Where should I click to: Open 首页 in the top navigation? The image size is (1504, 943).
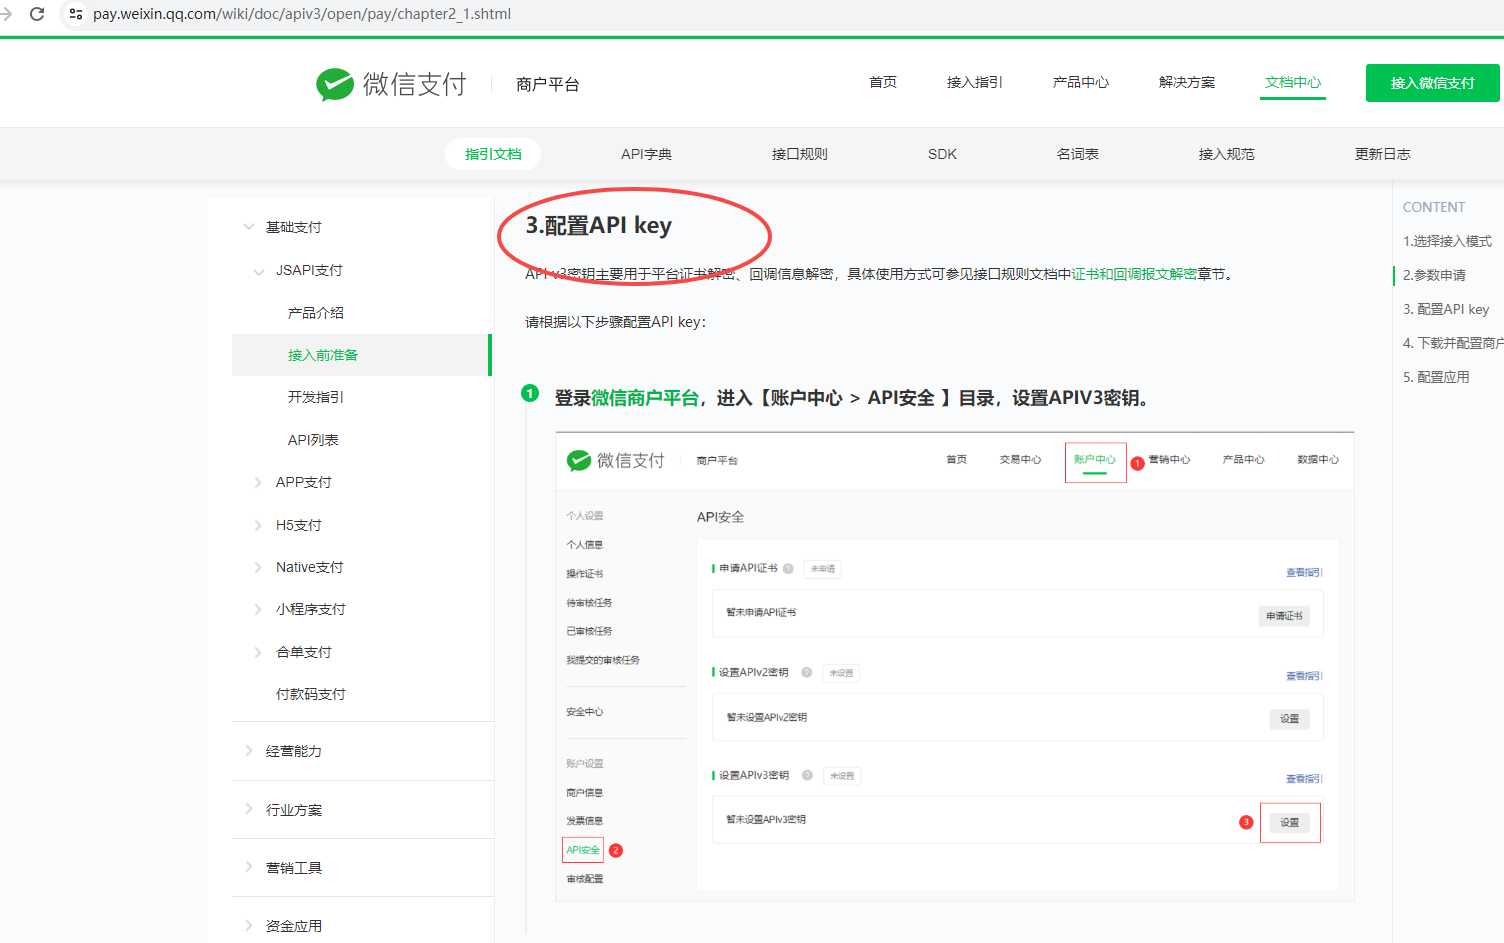[883, 82]
